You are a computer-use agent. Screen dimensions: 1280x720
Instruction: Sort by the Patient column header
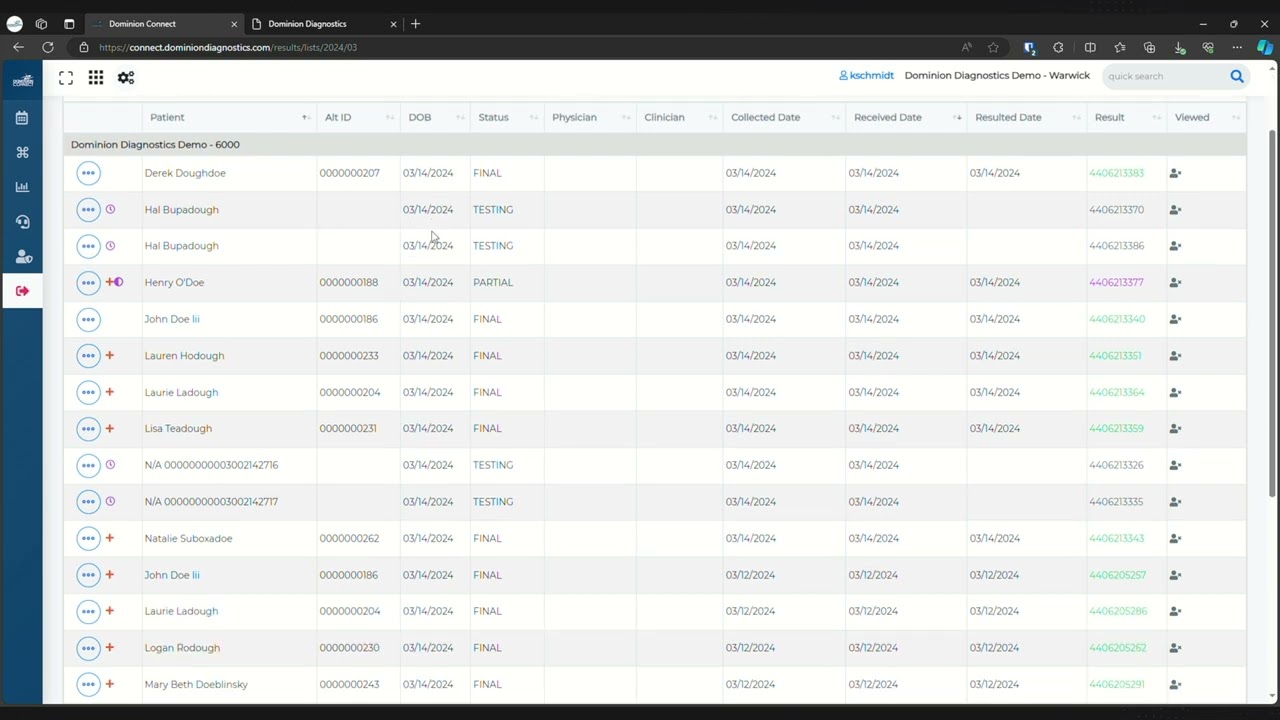(x=167, y=117)
